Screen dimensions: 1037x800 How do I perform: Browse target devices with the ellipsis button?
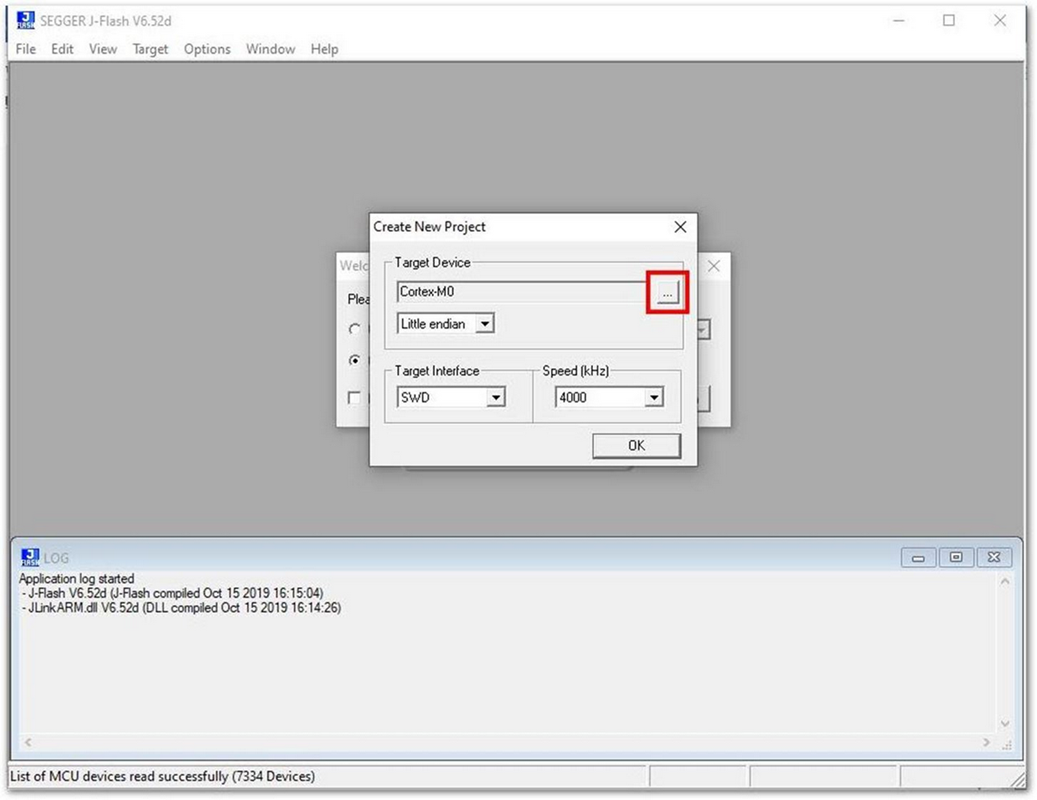pyautogui.click(x=668, y=292)
